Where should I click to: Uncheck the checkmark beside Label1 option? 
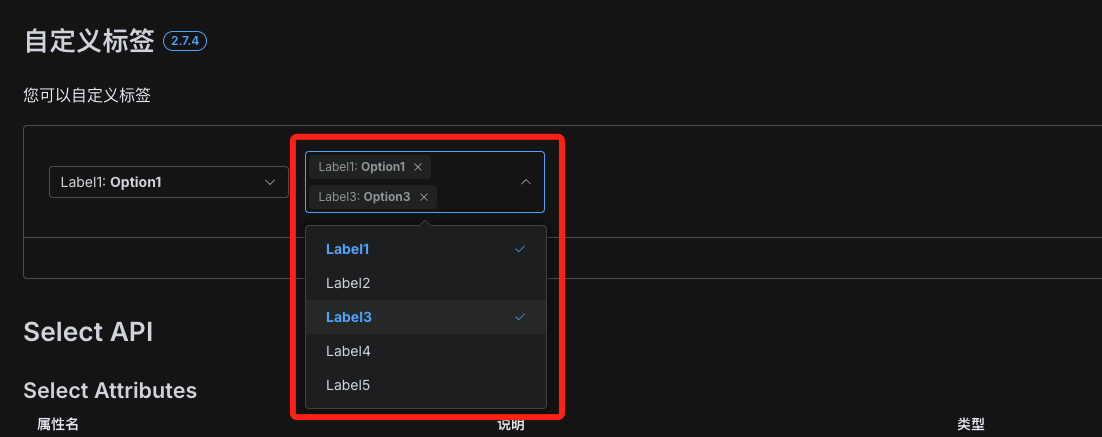520,249
